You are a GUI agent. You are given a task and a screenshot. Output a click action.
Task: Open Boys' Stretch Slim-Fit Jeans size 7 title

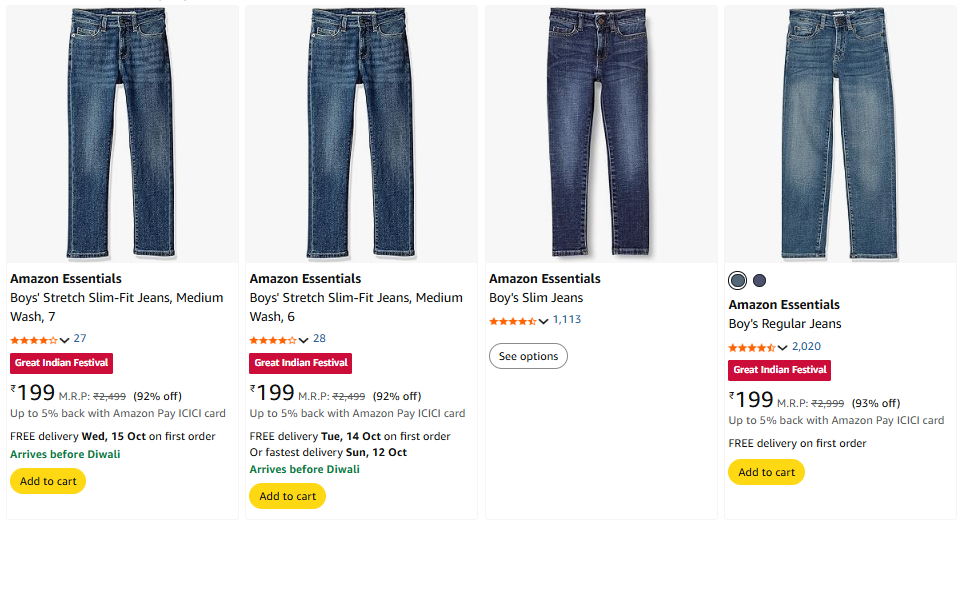(116, 306)
